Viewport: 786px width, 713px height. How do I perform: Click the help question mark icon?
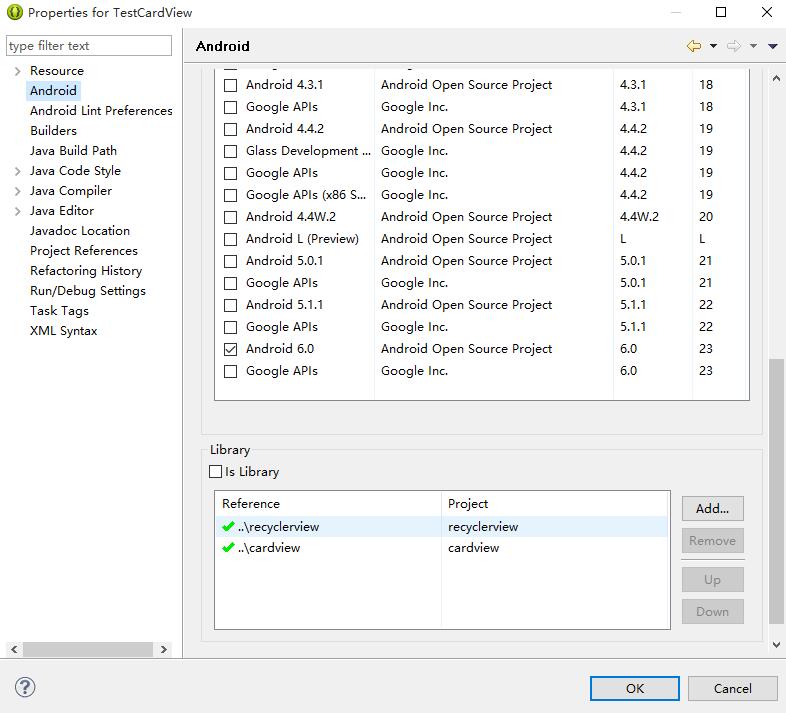(x=26, y=687)
